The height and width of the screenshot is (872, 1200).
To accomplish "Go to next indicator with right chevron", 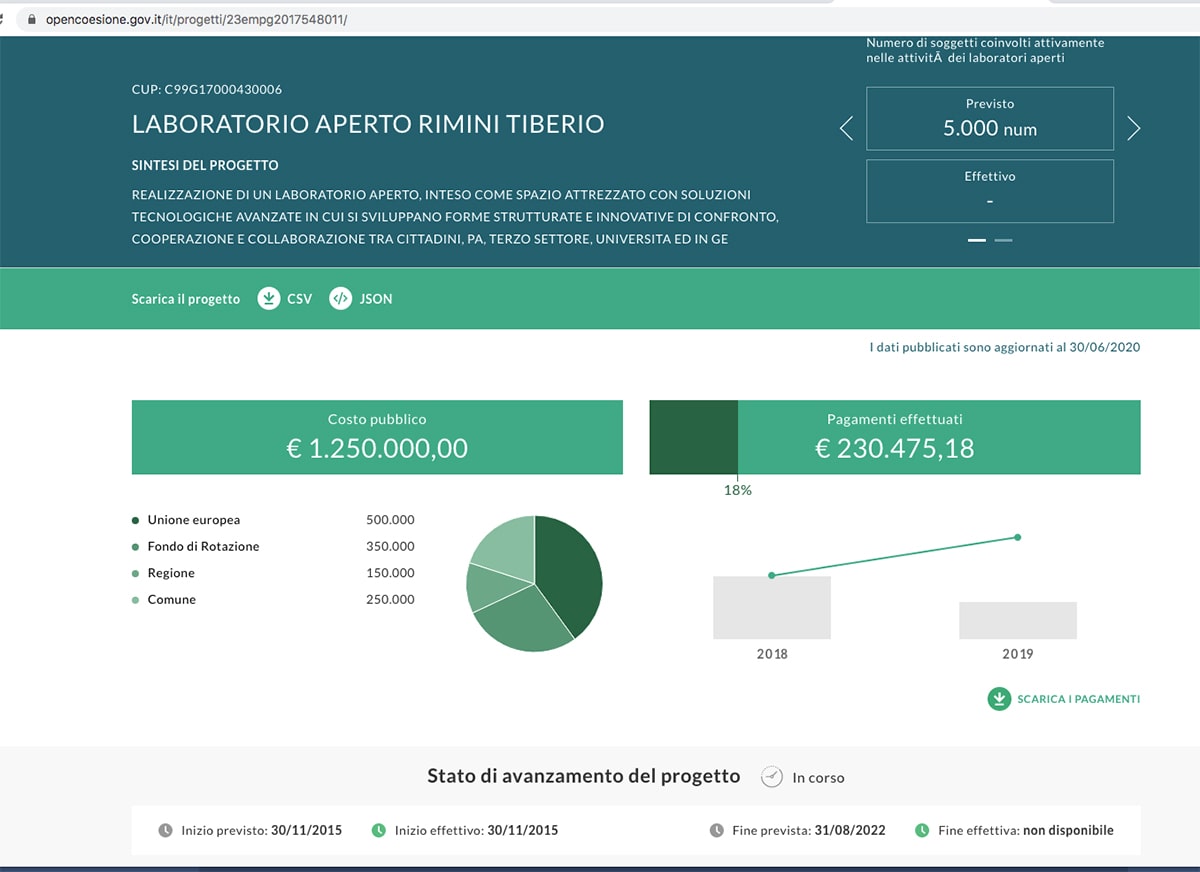I will [1134, 128].
